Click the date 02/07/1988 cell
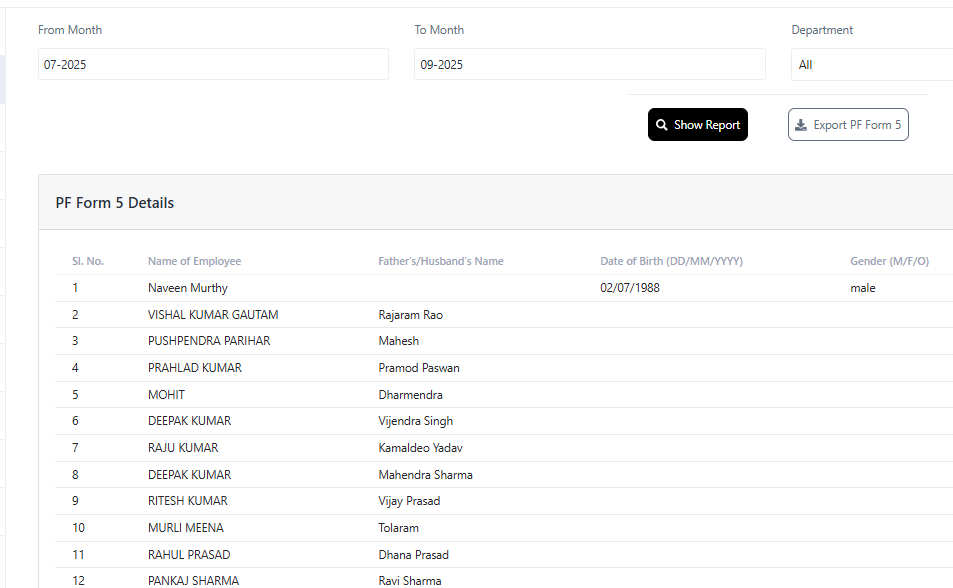This screenshot has height=588, width=953. (x=629, y=288)
